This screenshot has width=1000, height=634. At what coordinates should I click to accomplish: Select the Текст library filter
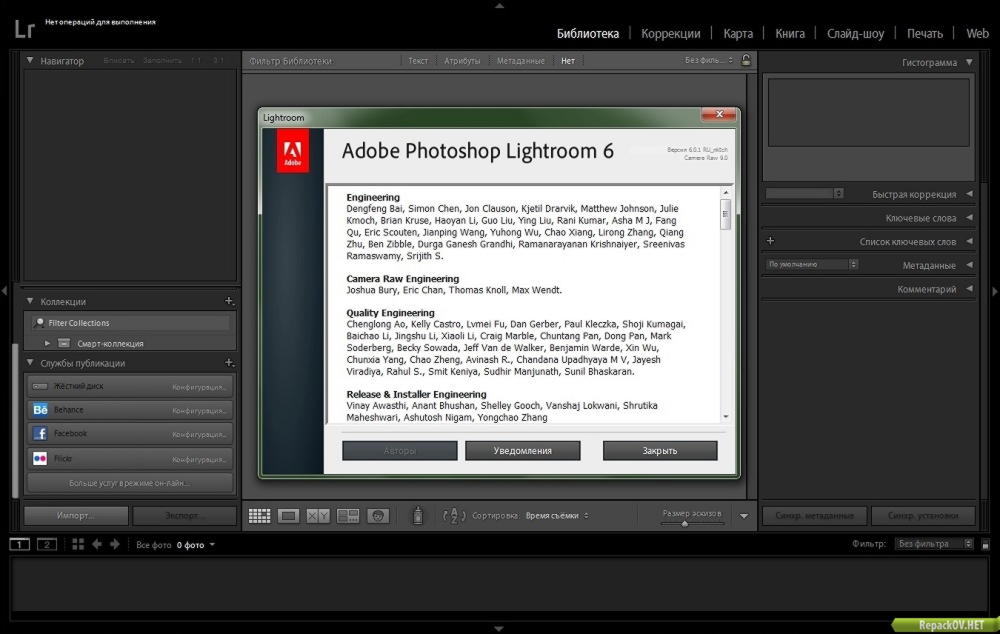coord(418,61)
